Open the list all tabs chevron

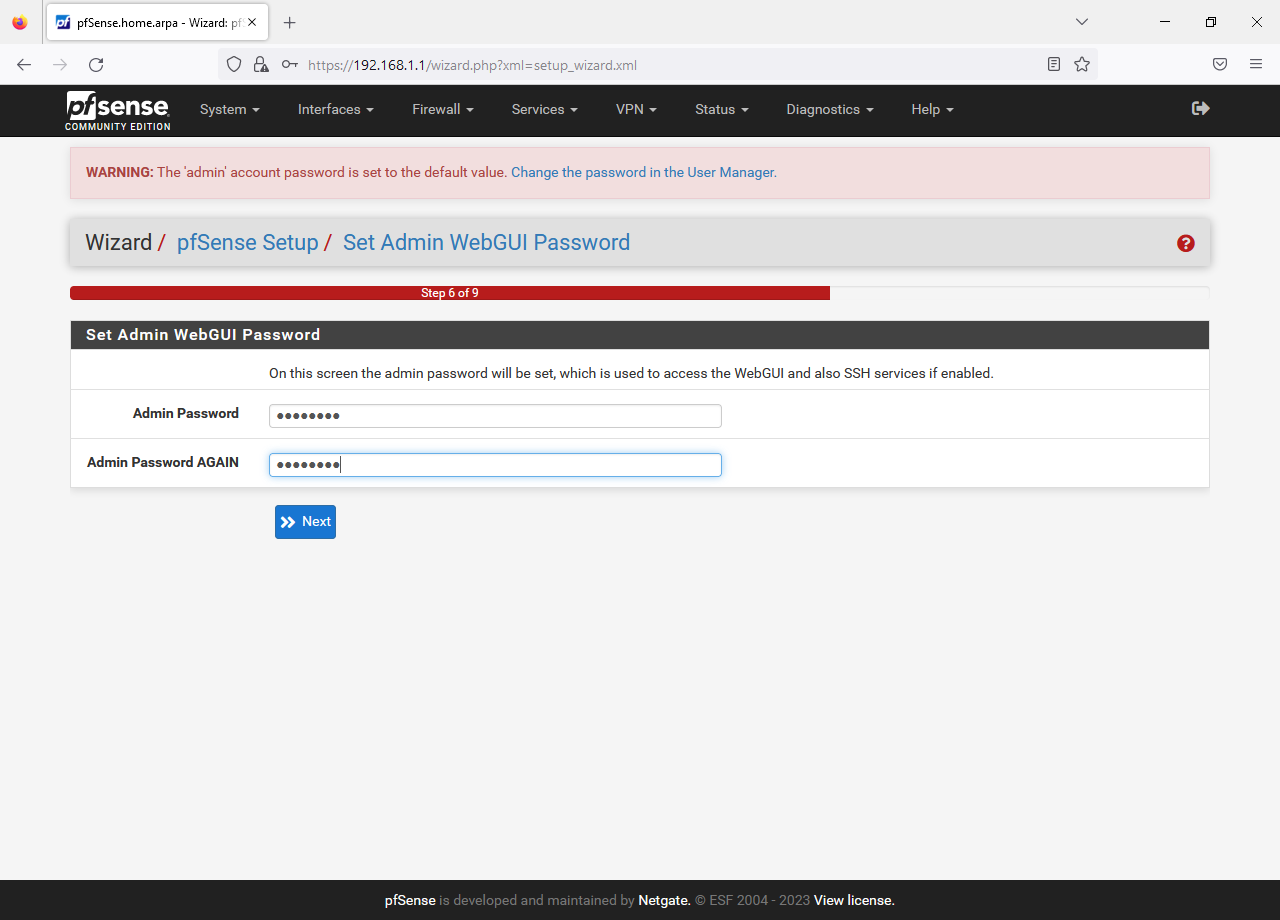[1082, 21]
